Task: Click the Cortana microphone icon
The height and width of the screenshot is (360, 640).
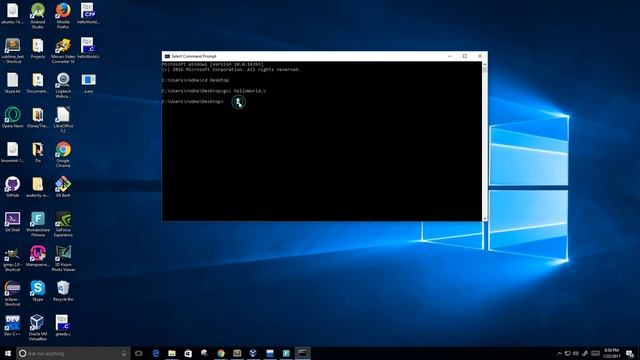Action: pyautogui.click(x=124, y=353)
